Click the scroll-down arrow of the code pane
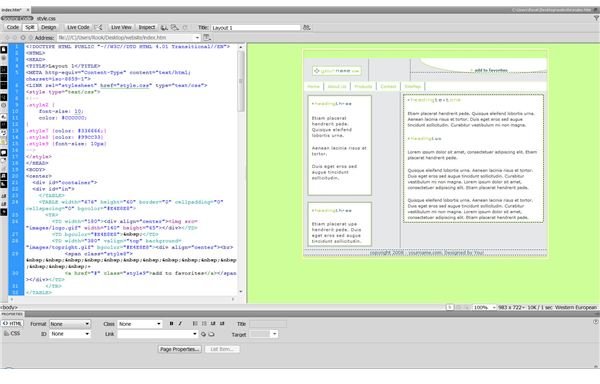 (241, 292)
